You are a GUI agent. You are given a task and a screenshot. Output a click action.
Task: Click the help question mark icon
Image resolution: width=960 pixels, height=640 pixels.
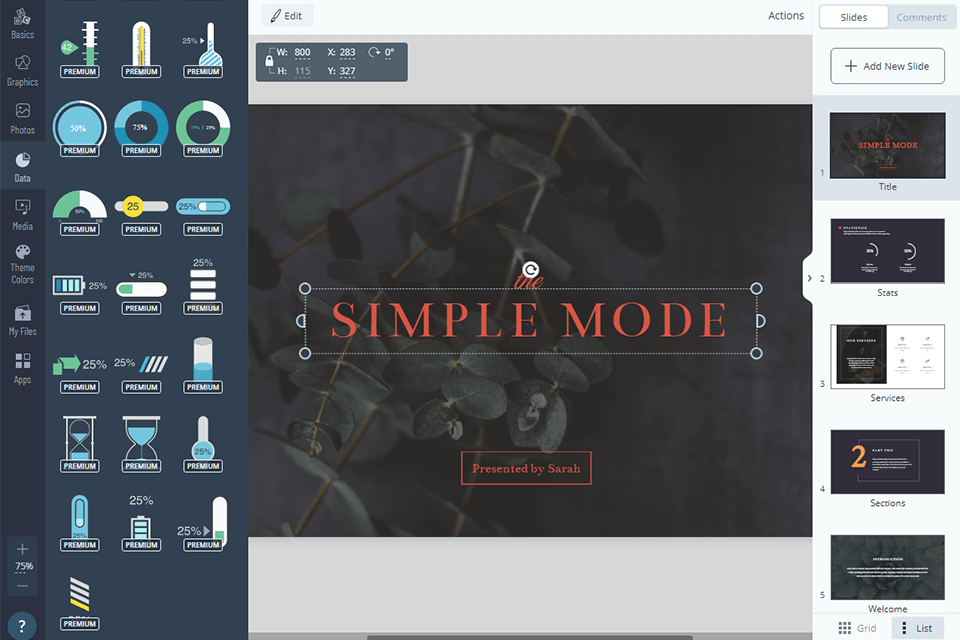click(22, 625)
